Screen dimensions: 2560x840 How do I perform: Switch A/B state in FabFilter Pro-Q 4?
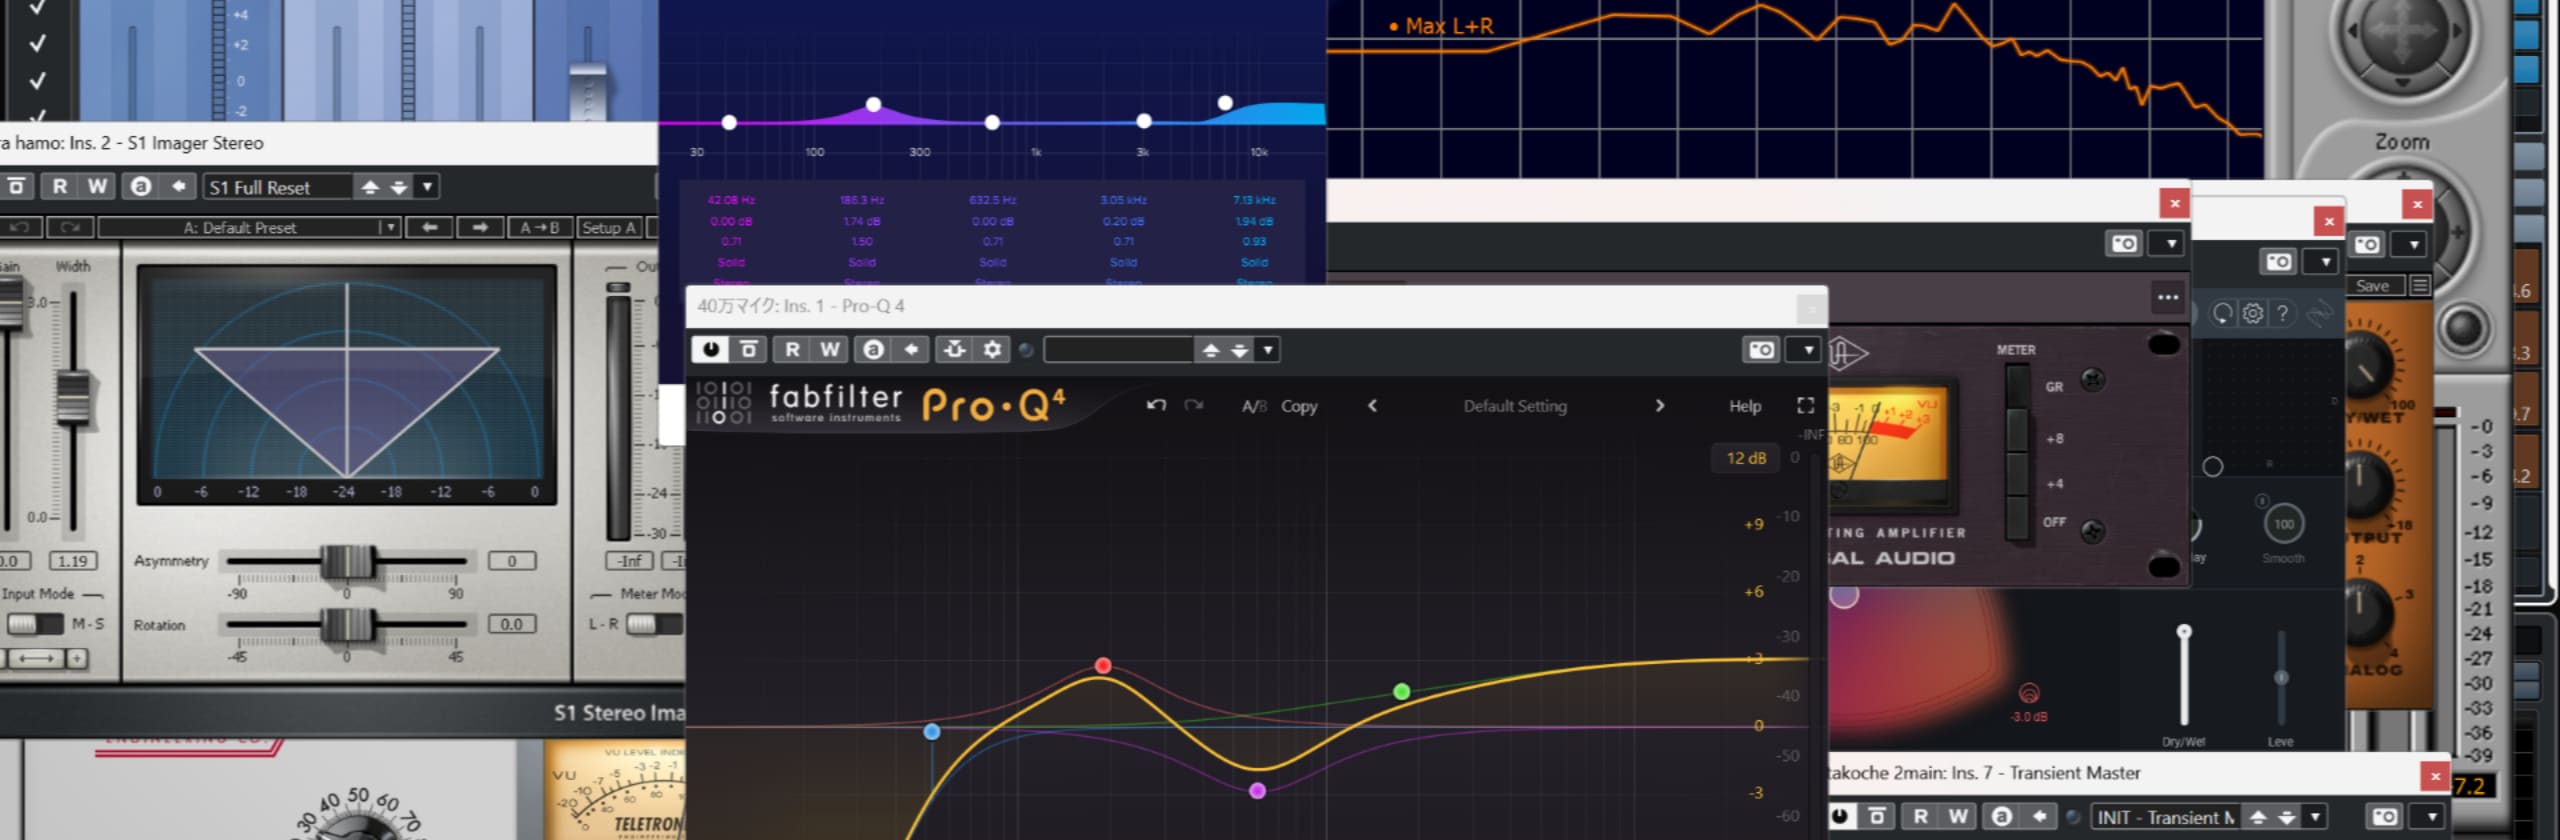pos(1254,406)
